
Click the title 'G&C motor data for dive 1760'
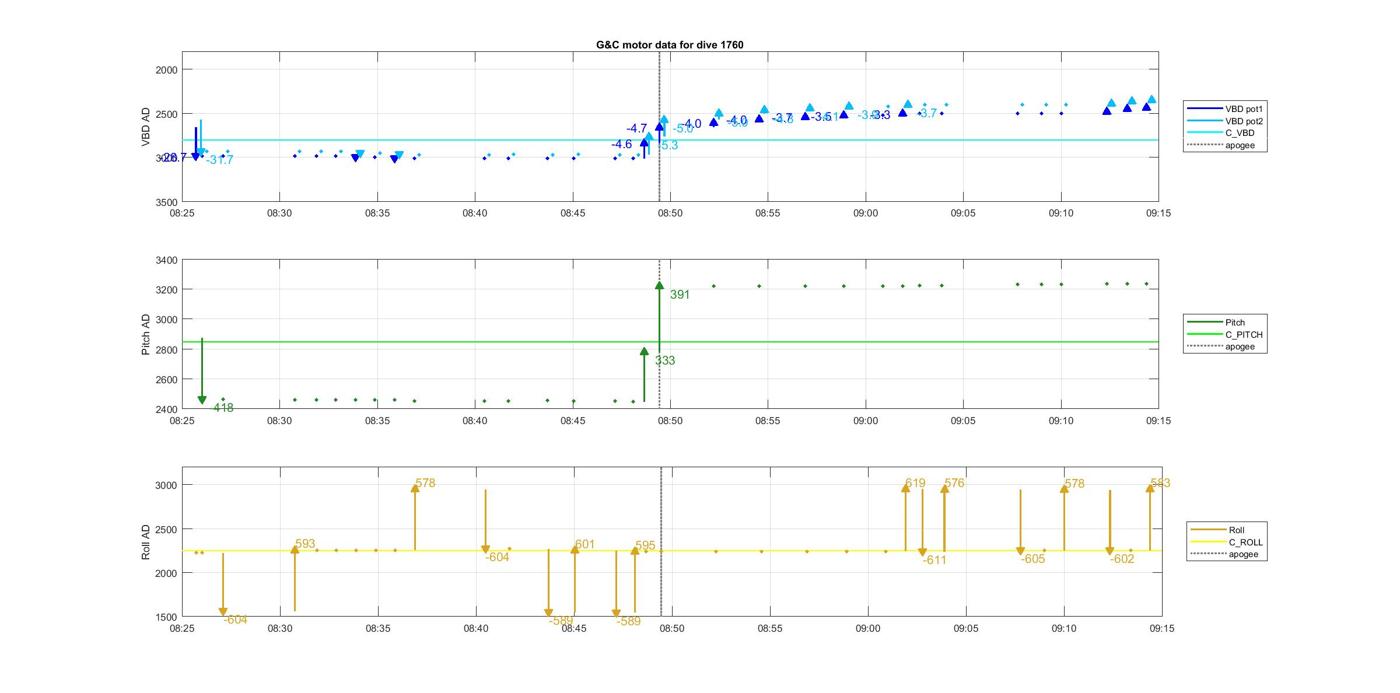tap(669, 45)
